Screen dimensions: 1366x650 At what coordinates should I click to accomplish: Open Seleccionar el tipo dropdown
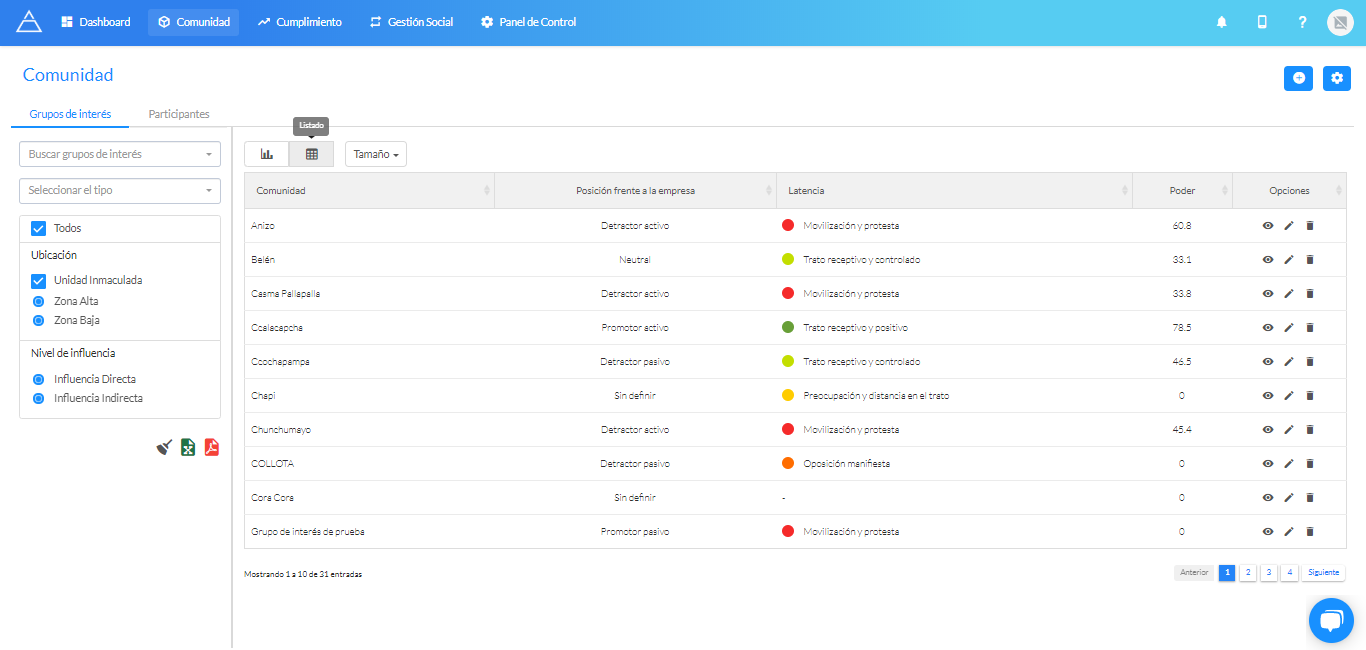point(120,190)
